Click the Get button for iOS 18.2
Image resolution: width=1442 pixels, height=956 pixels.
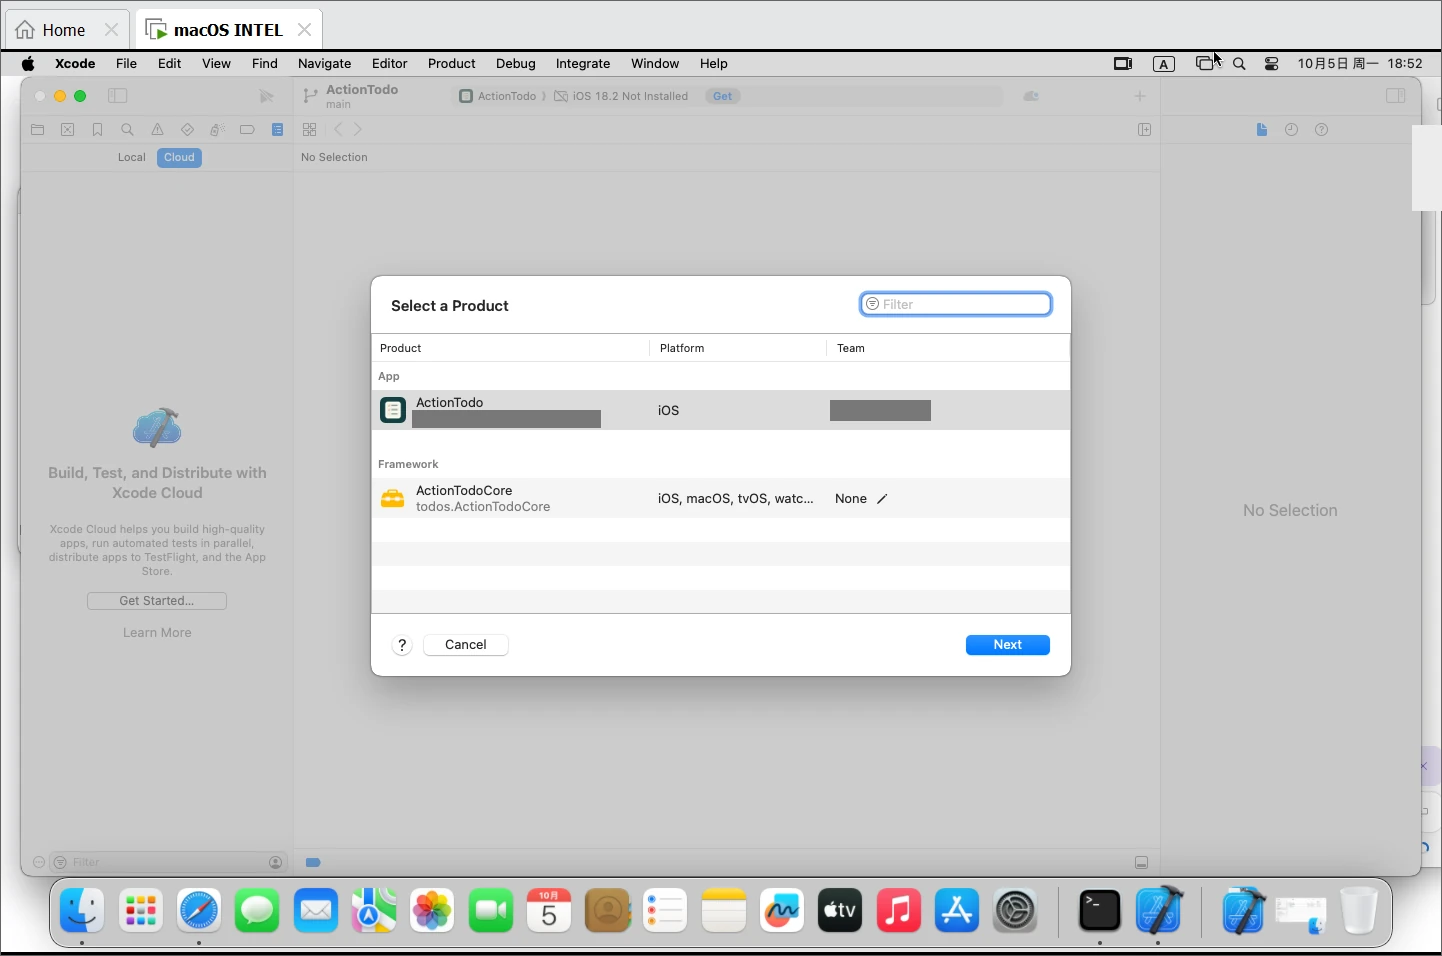click(723, 96)
